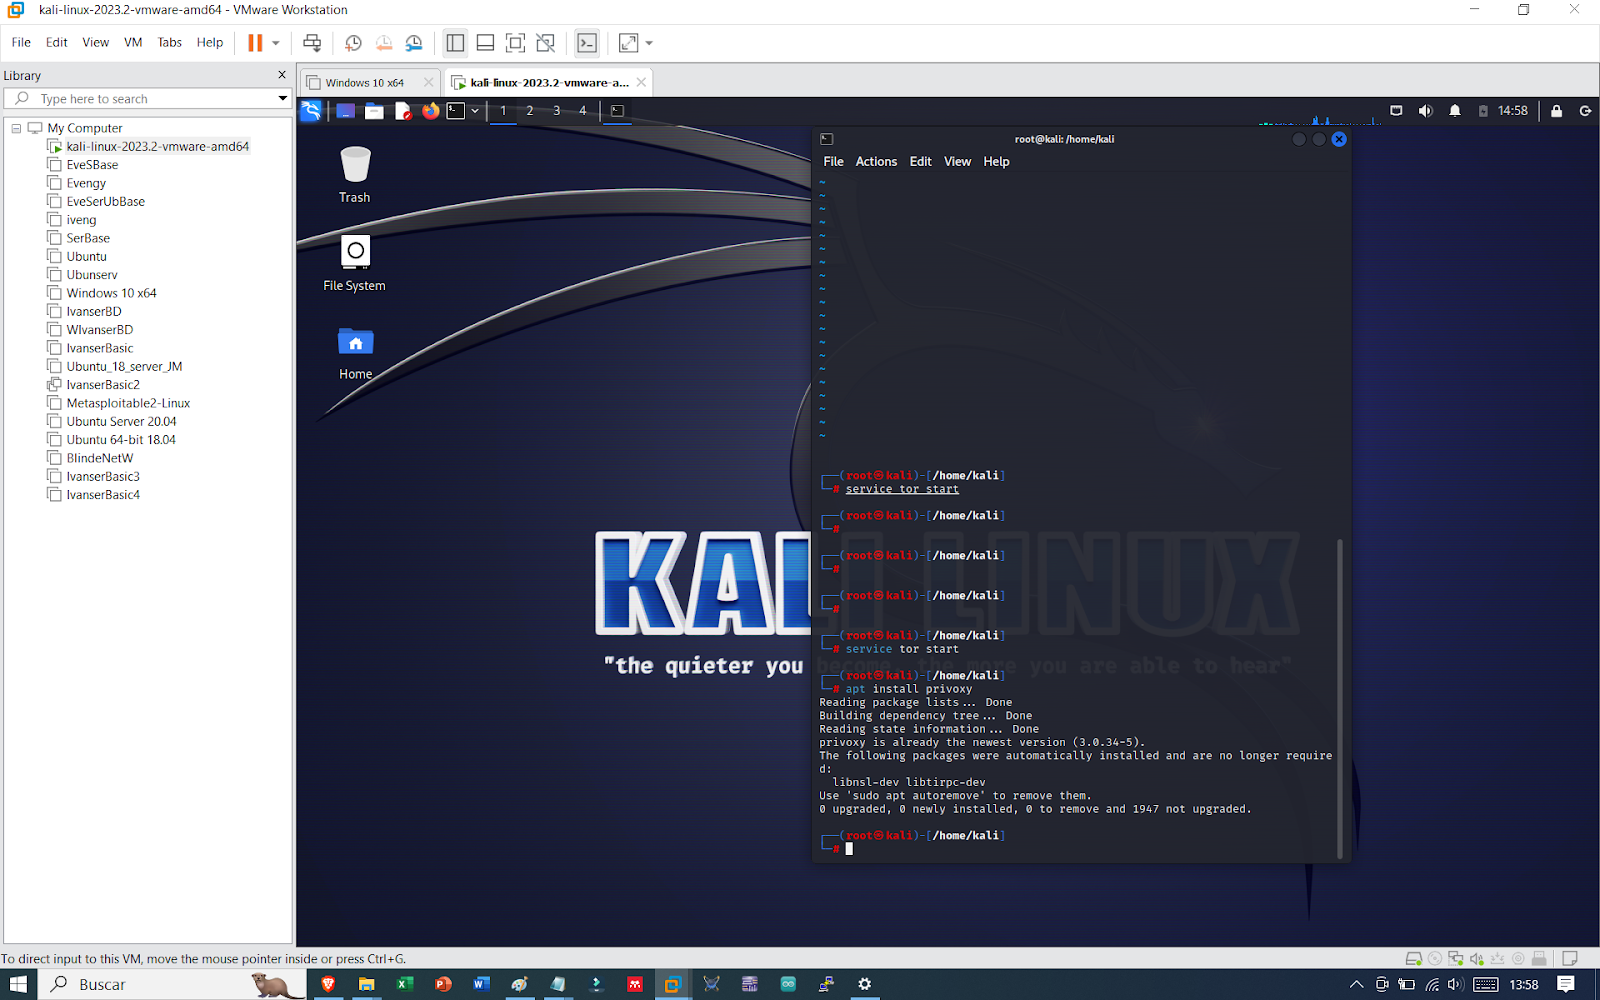
Task: Open the power options dropdown arrow beside pause
Action: pos(276,43)
